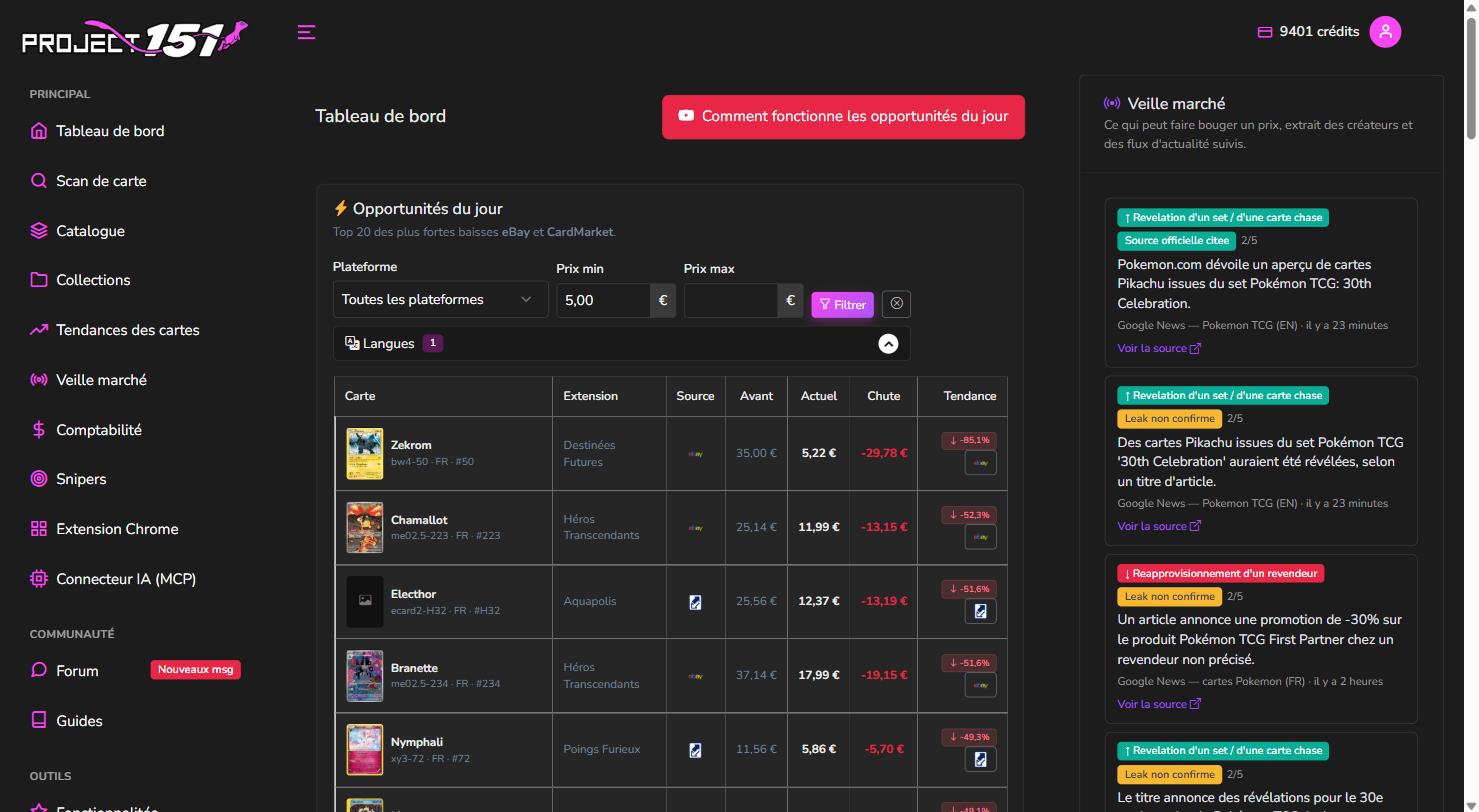The image size is (1479, 812).
Task: Open Voir la source for Pikachu leak article
Action: coord(1159,526)
